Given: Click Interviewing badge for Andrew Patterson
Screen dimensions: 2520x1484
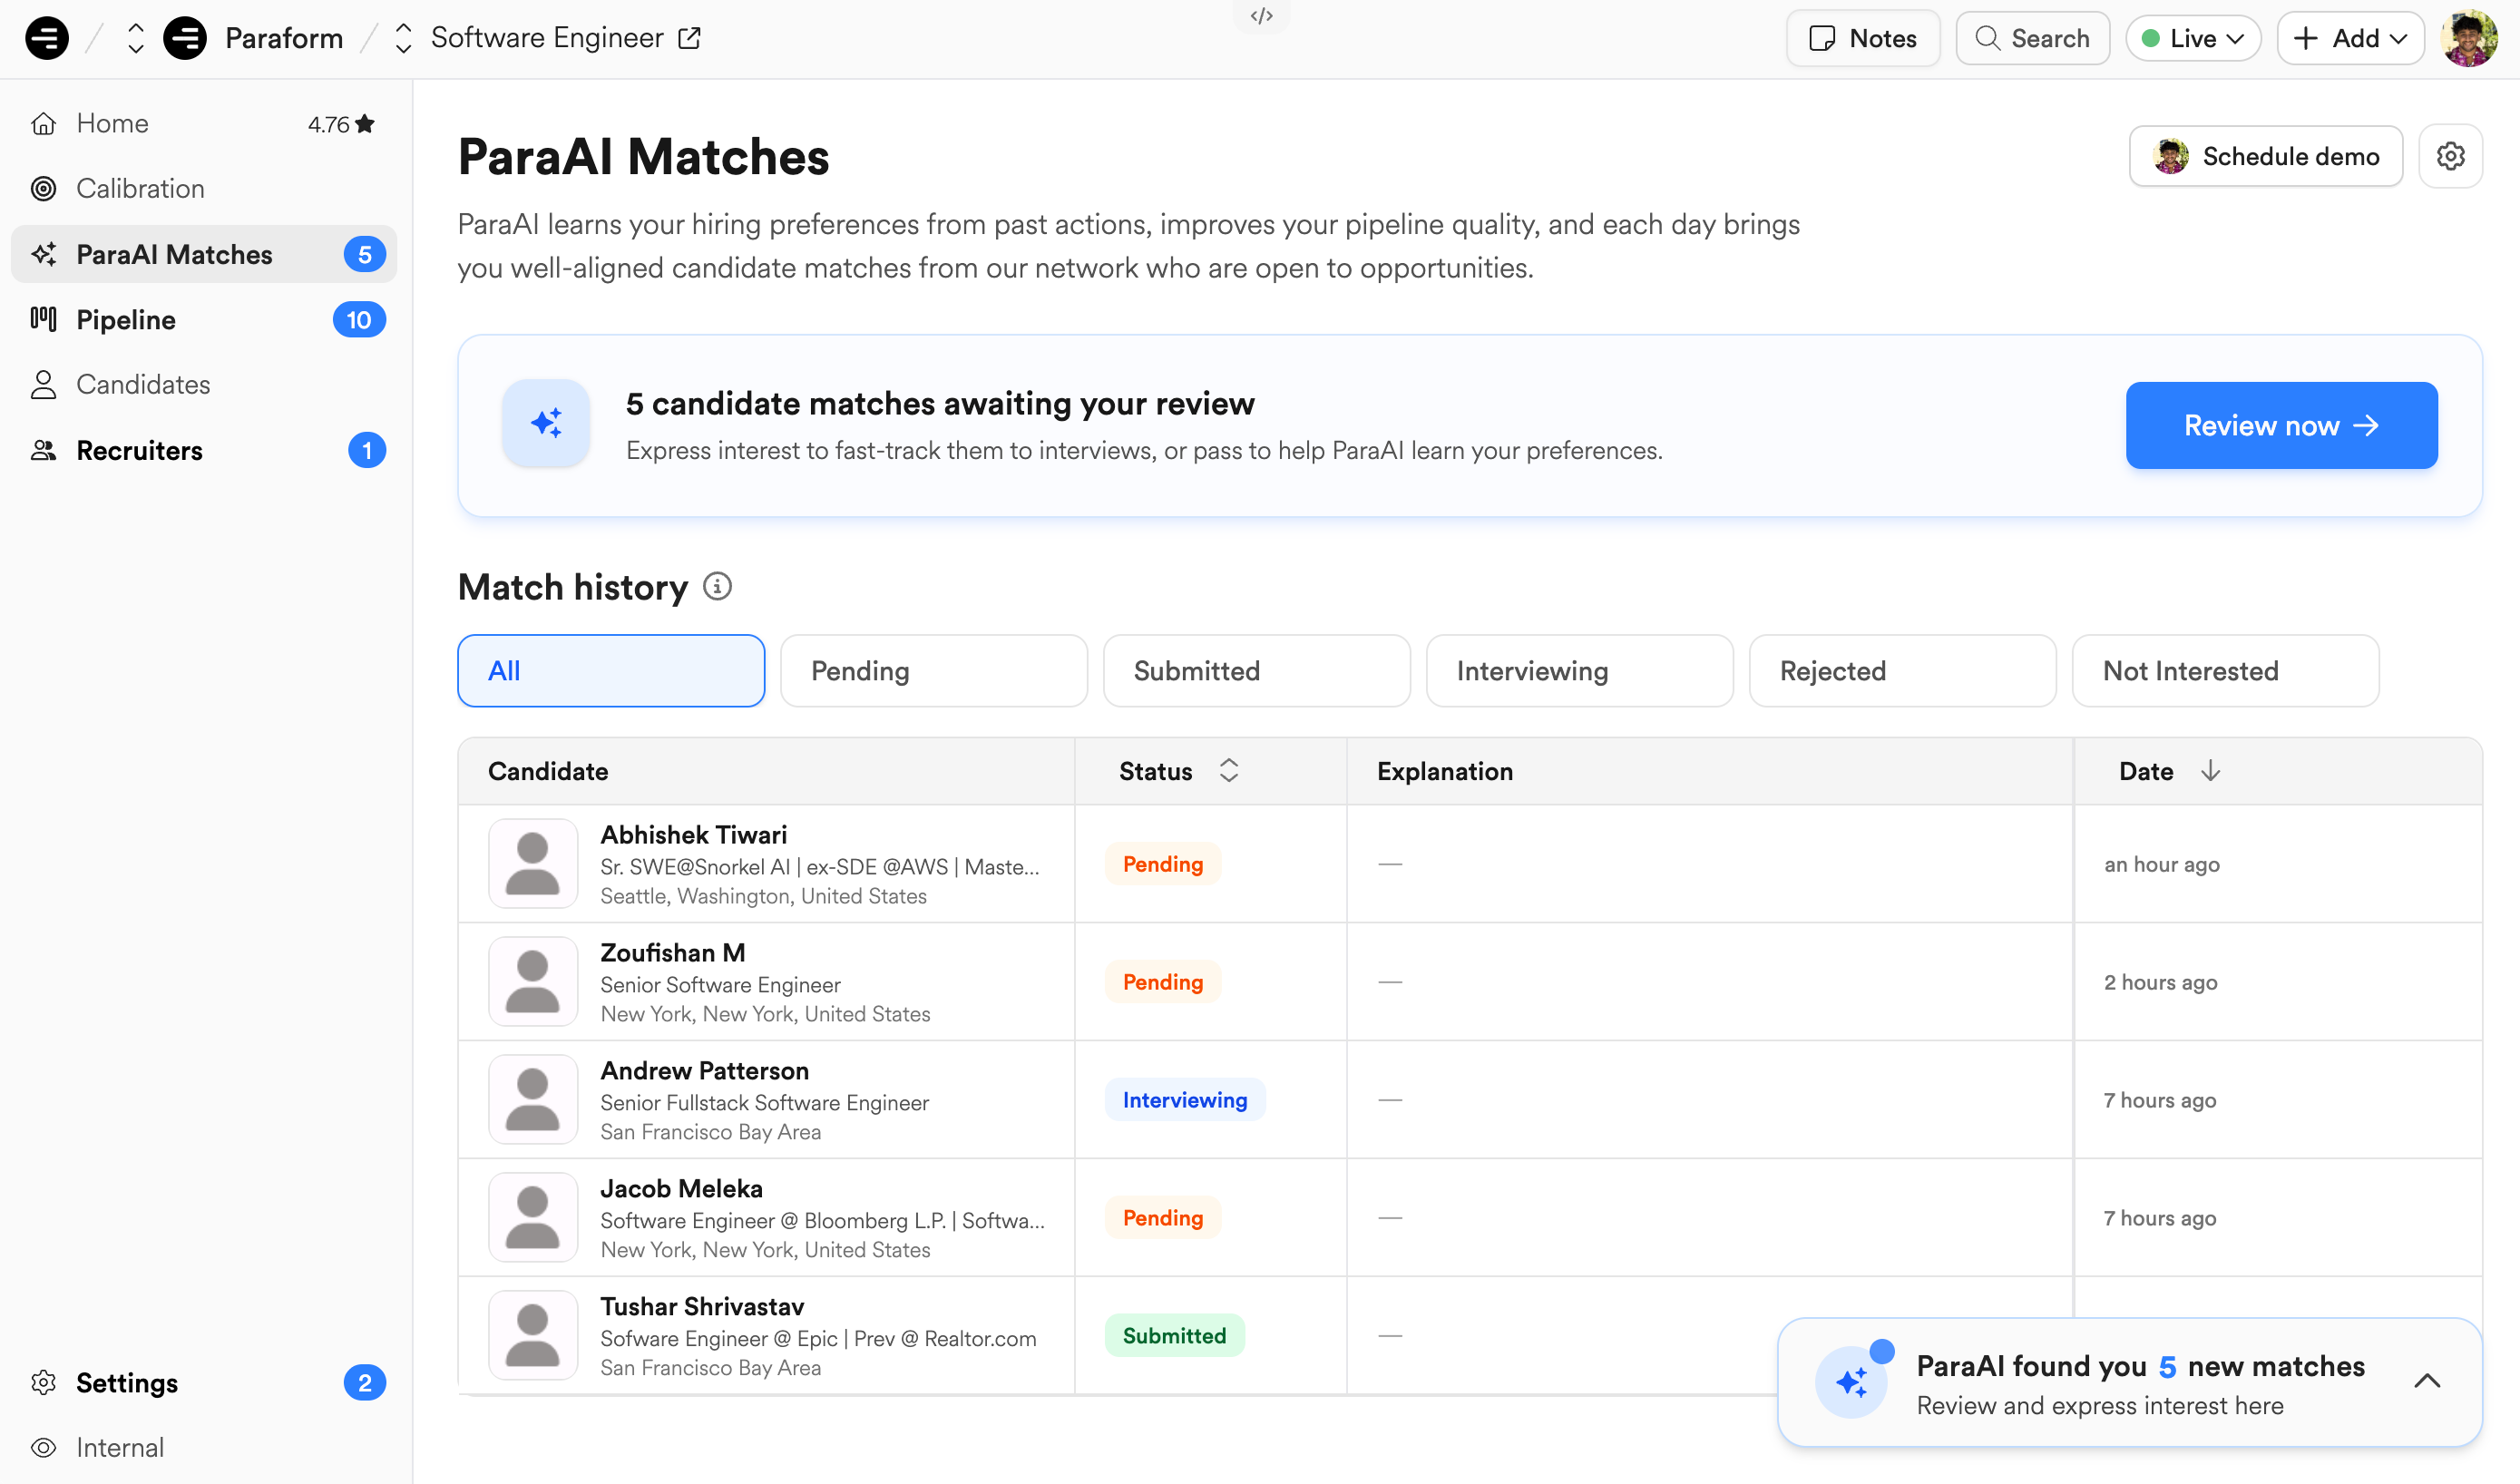Looking at the screenshot, I should [x=1185, y=1100].
